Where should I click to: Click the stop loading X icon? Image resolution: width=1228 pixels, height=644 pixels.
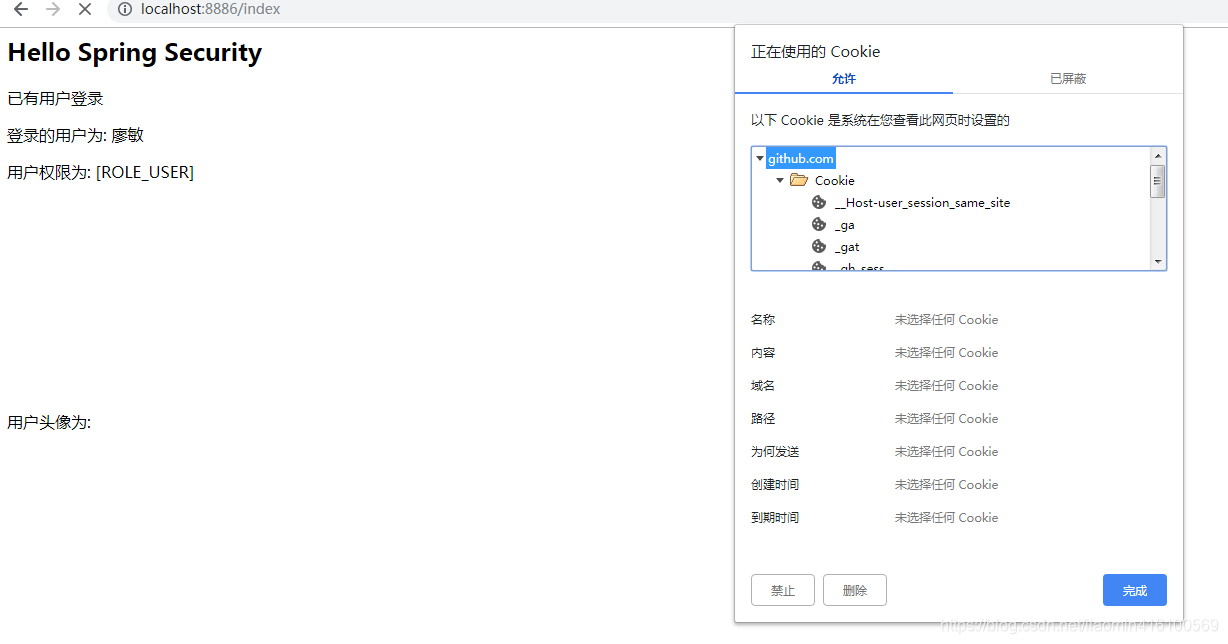coord(85,10)
